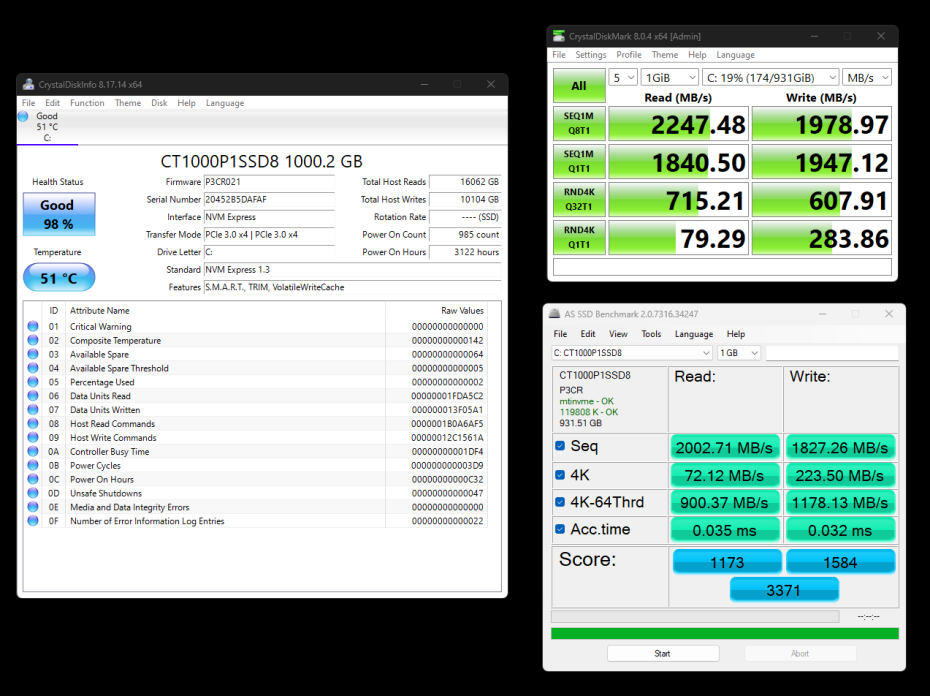Image resolution: width=930 pixels, height=696 pixels.
Task: Run all tests with the All button
Action: point(578,86)
